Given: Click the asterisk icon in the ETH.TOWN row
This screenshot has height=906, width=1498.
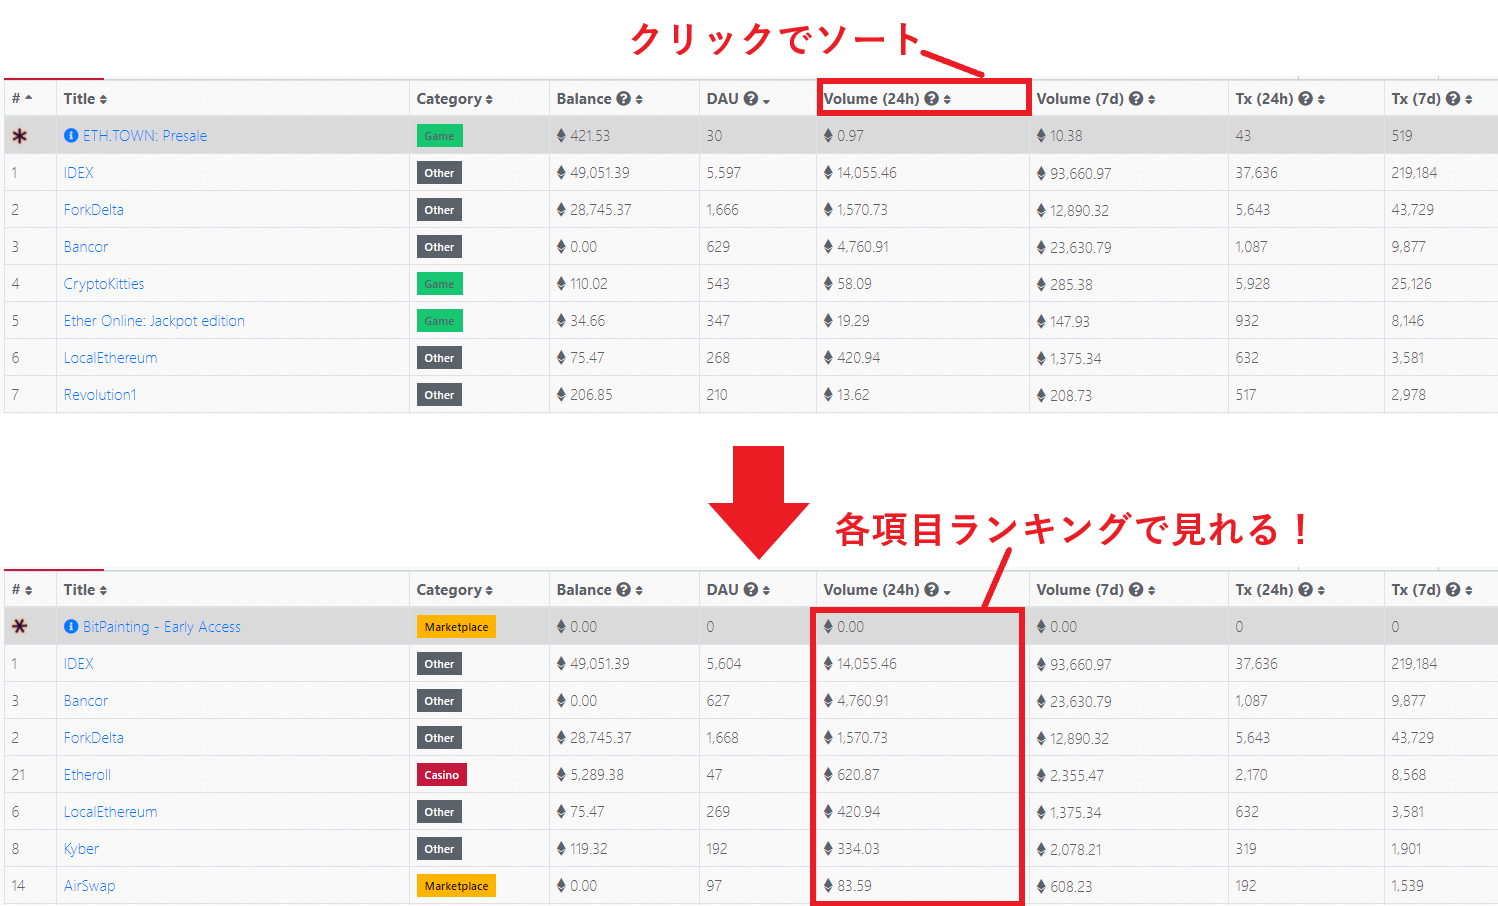Looking at the screenshot, I should pos(20,136).
